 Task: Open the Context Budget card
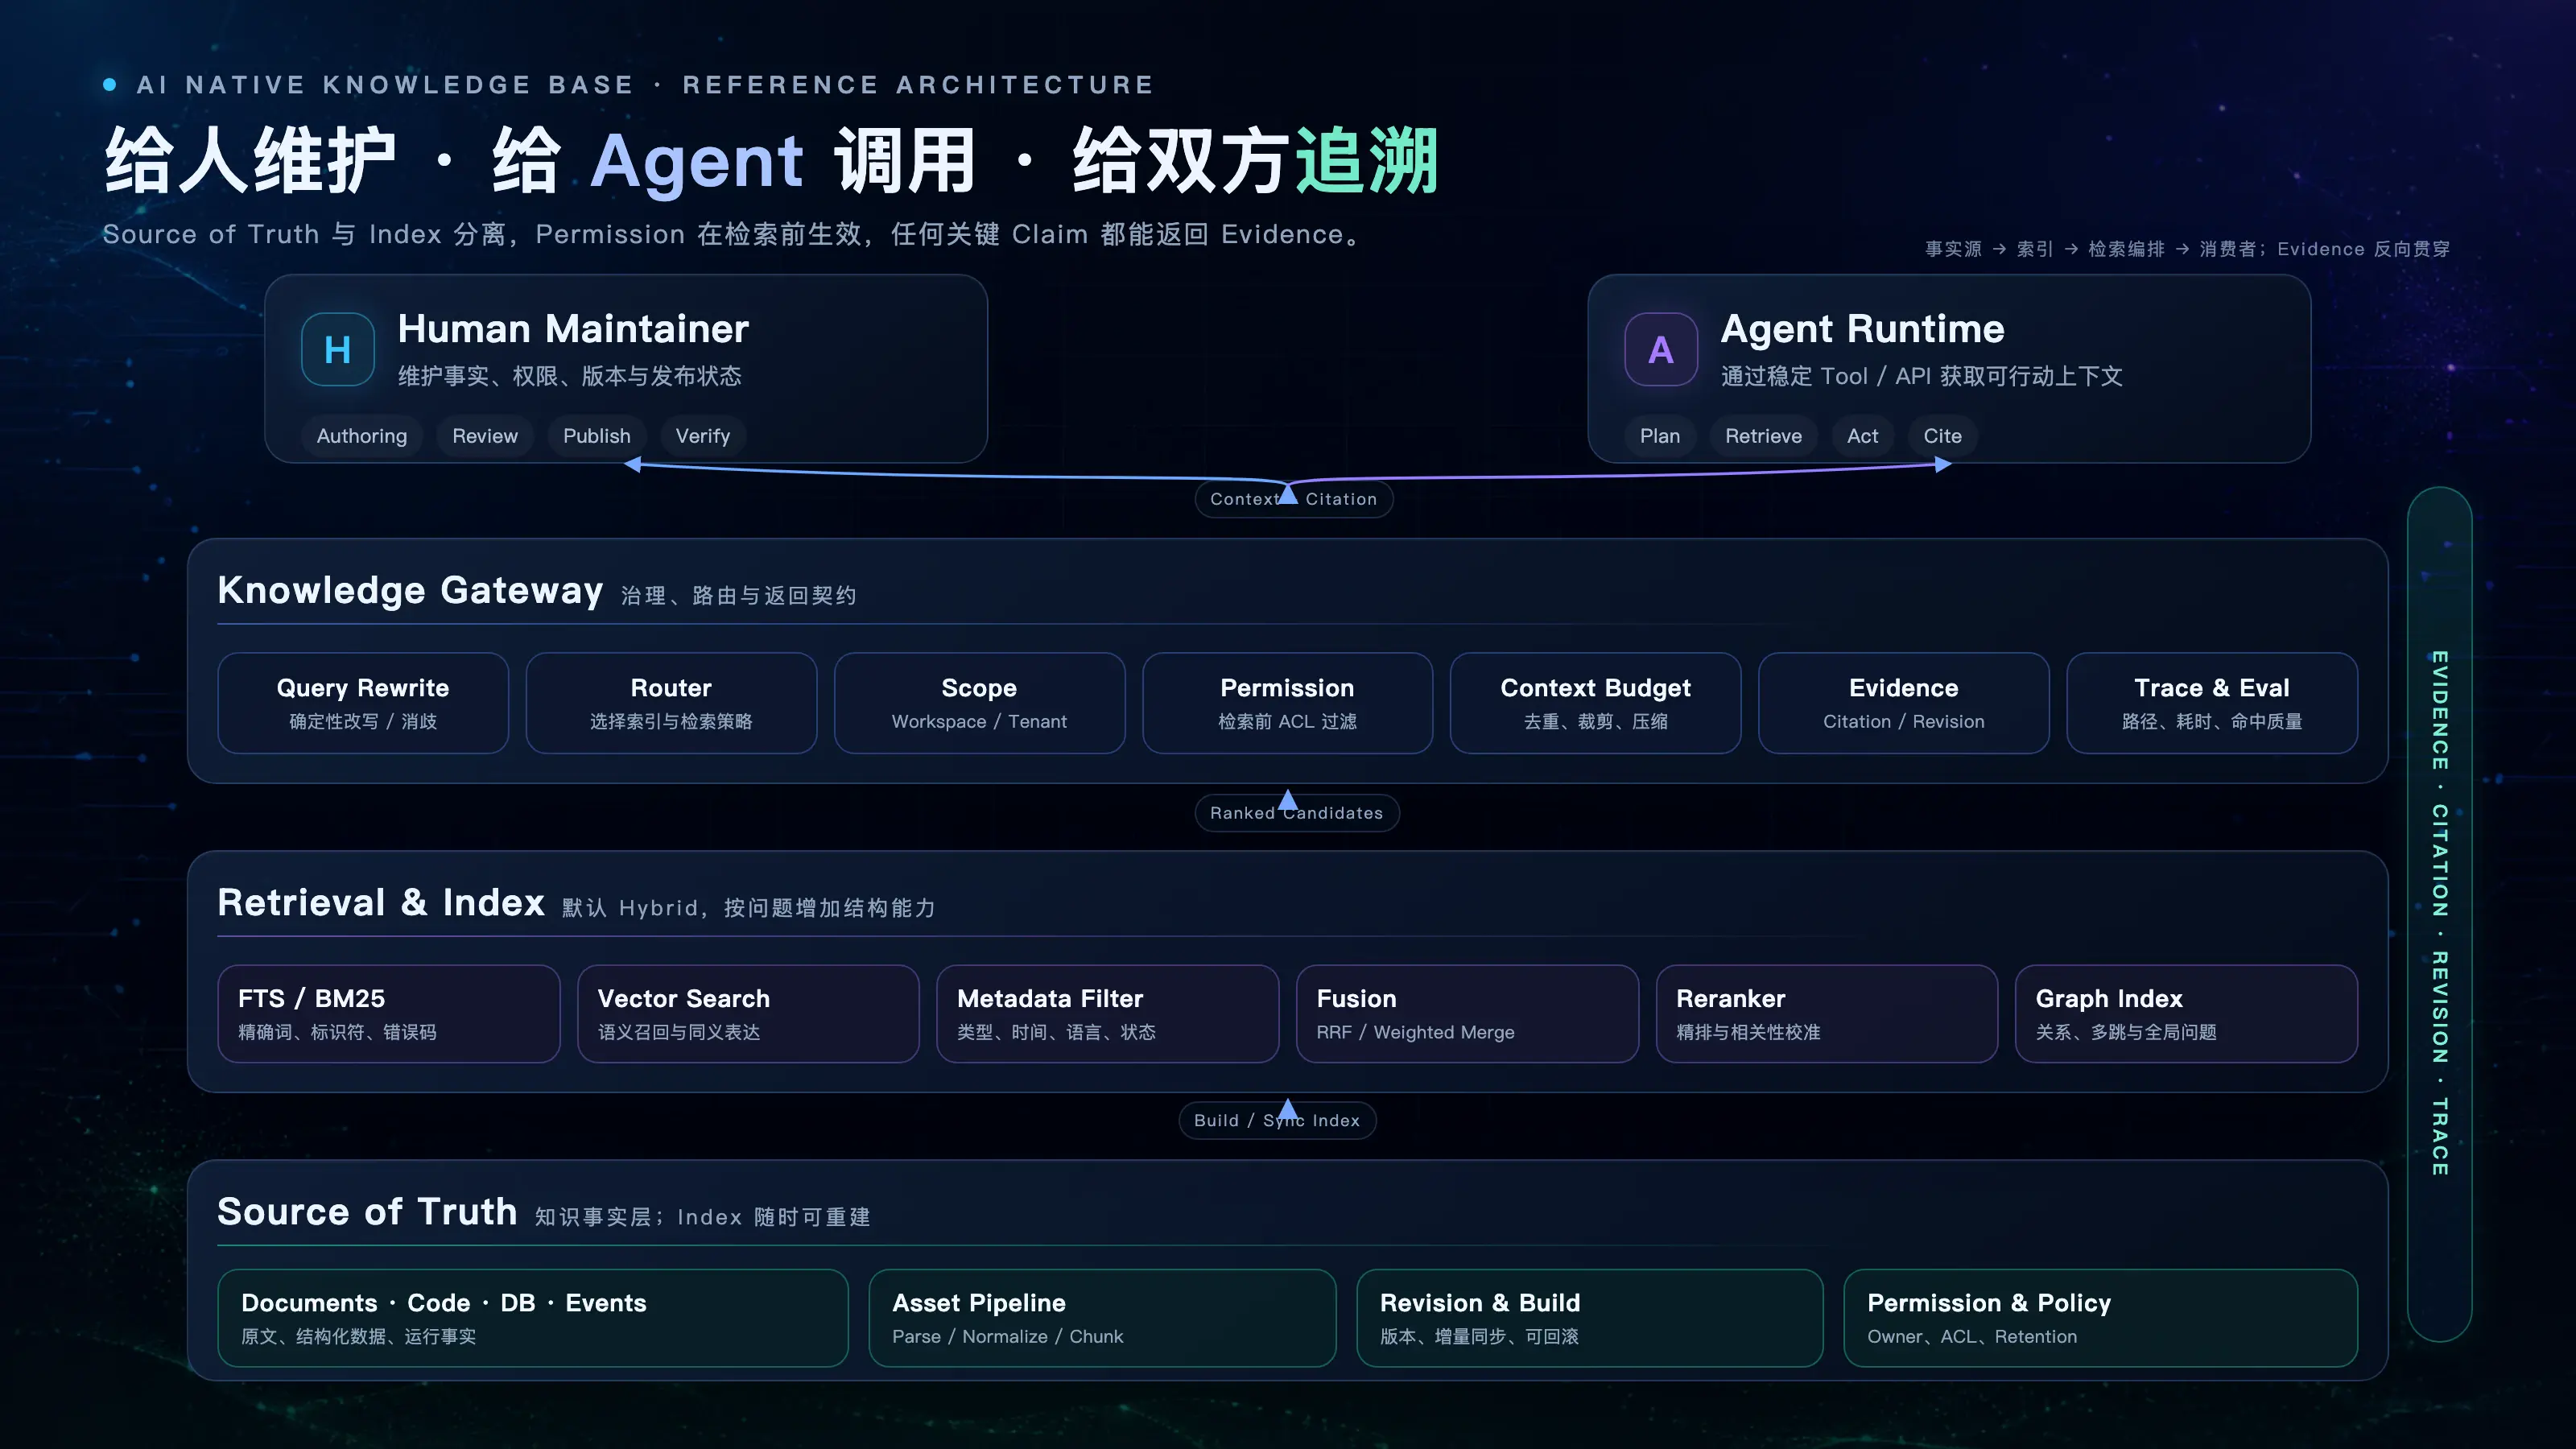(1595, 703)
